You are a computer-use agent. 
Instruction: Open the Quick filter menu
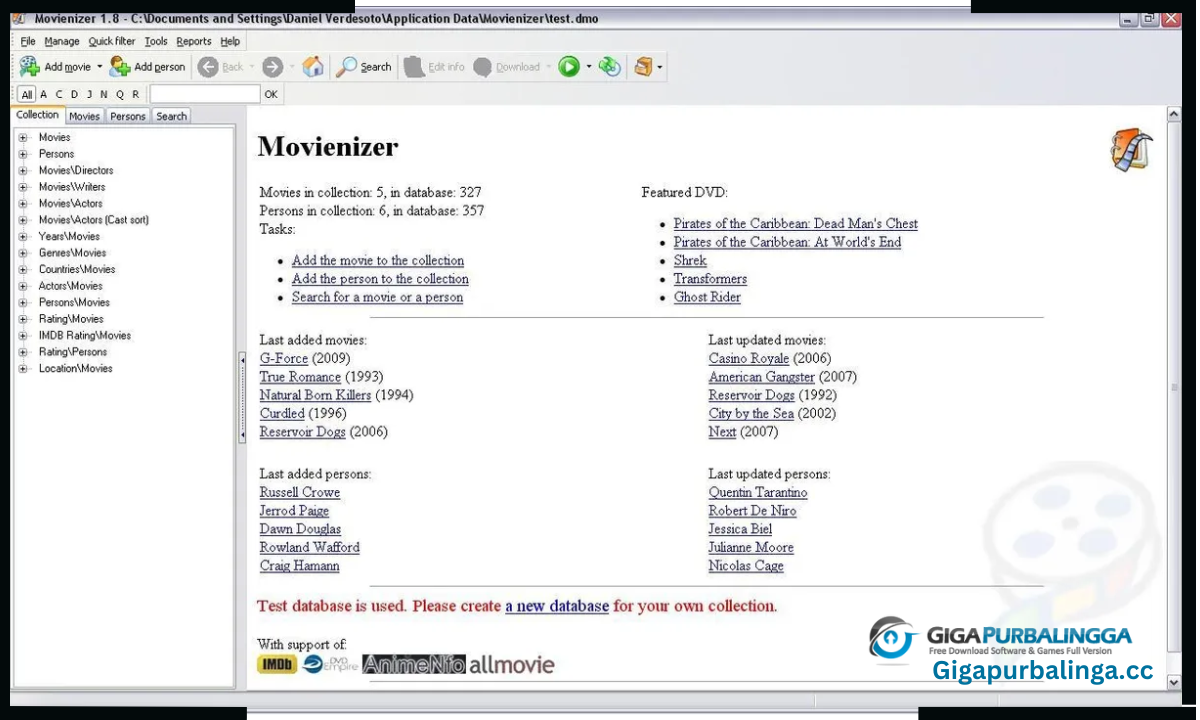[x=112, y=41]
